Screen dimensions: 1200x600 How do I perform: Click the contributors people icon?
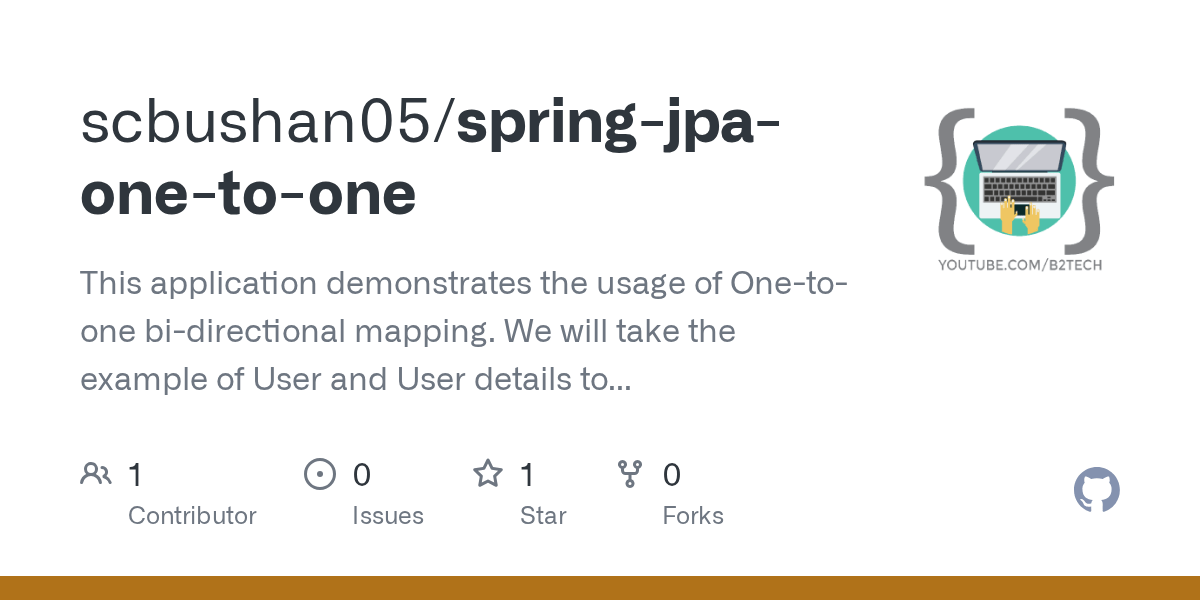pos(96,474)
